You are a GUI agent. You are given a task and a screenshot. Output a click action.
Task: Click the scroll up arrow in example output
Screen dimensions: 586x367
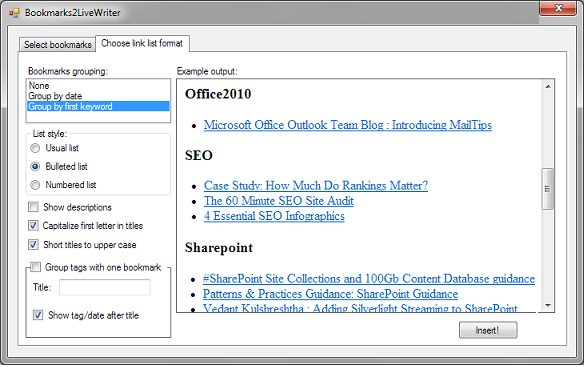548,87
